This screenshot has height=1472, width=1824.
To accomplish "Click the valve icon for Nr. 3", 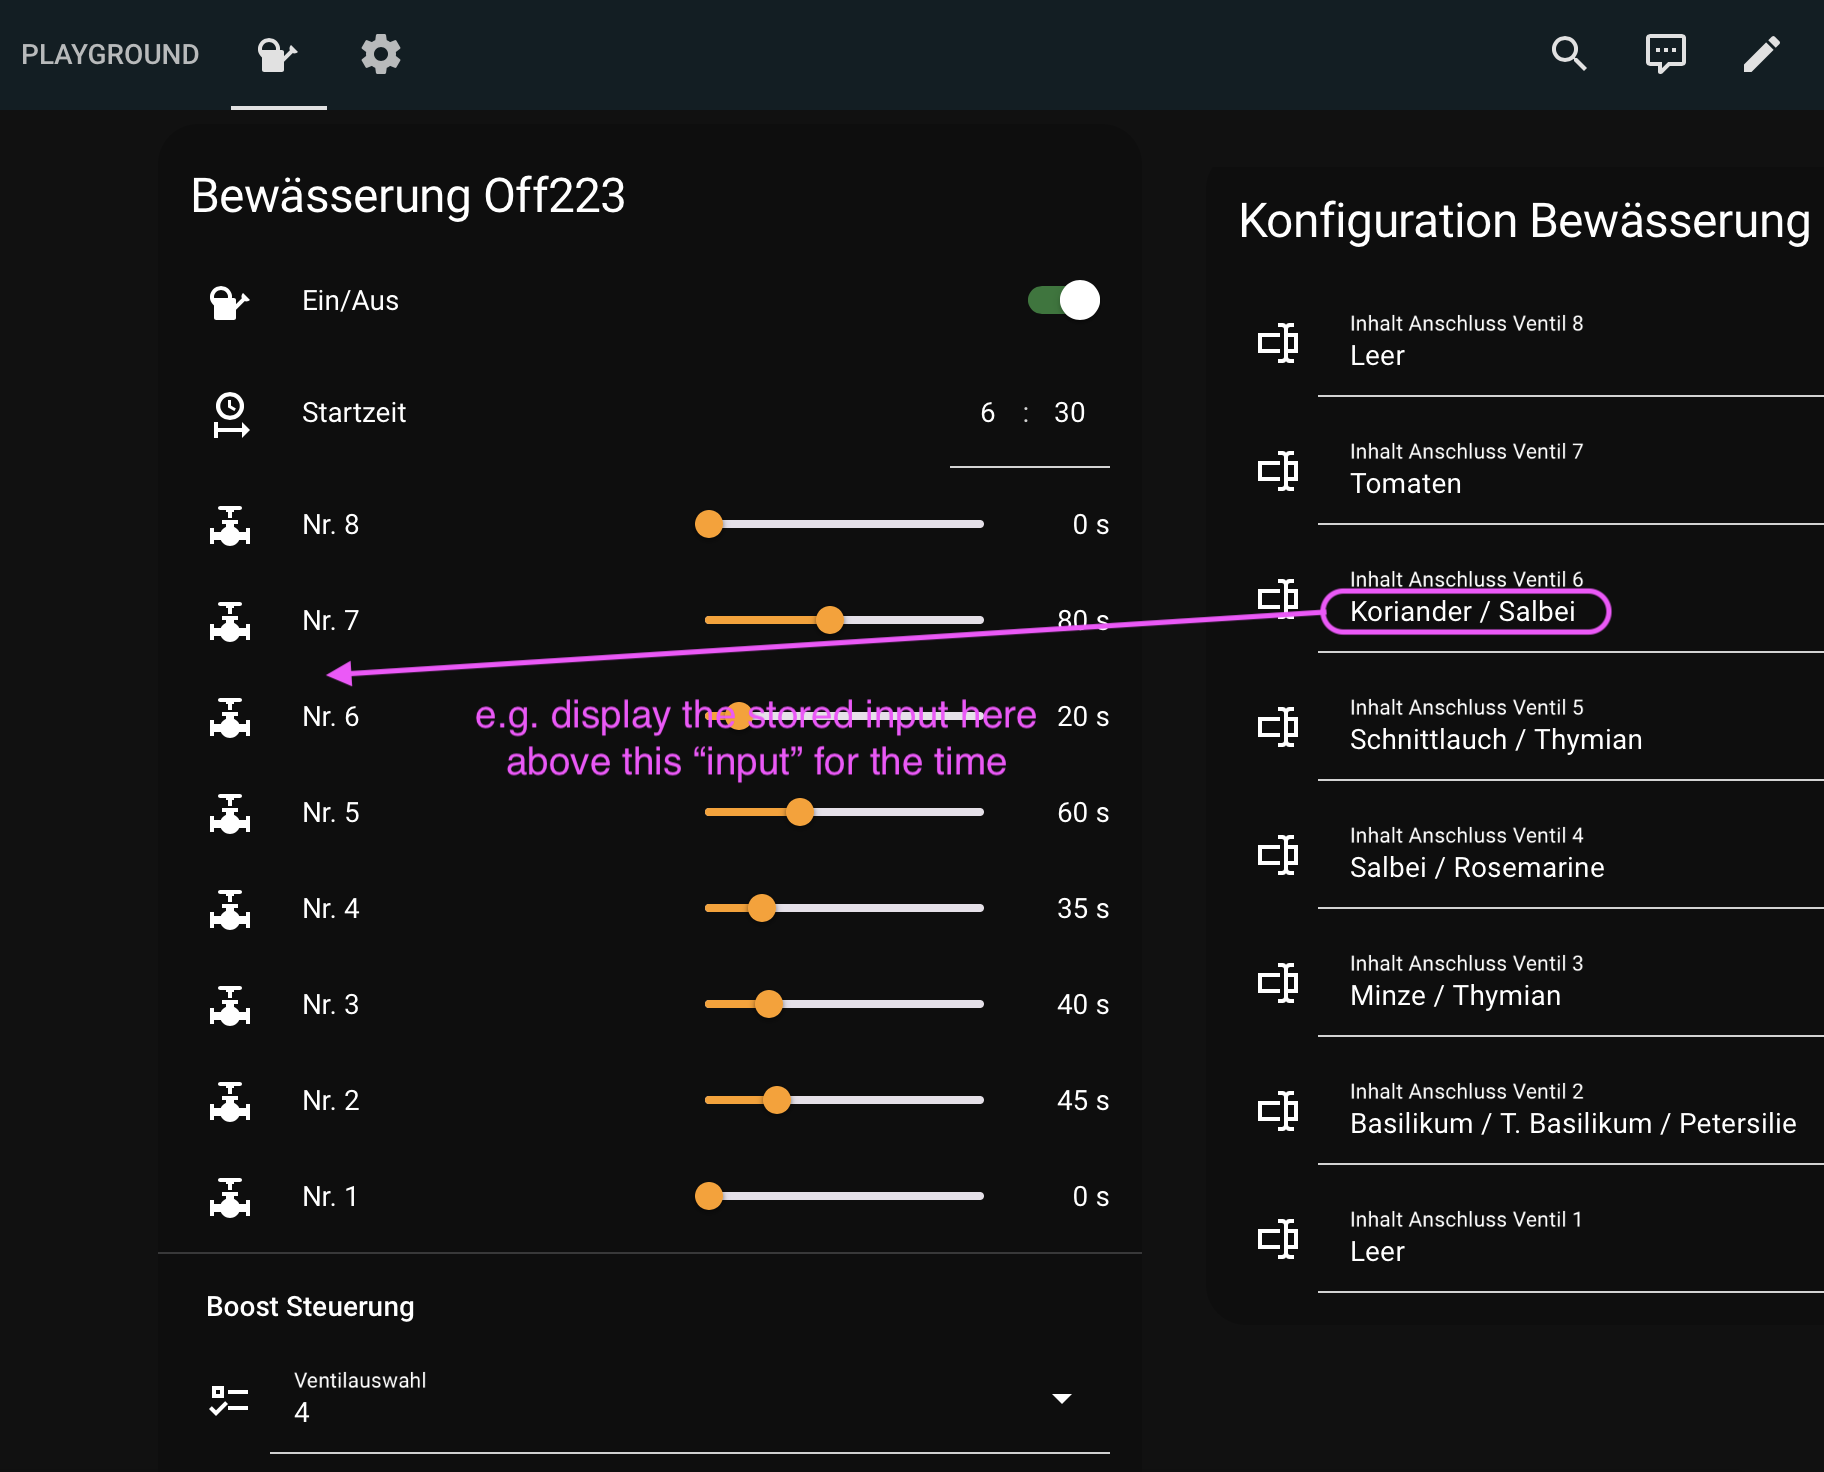I will (x=230, y=1005).
